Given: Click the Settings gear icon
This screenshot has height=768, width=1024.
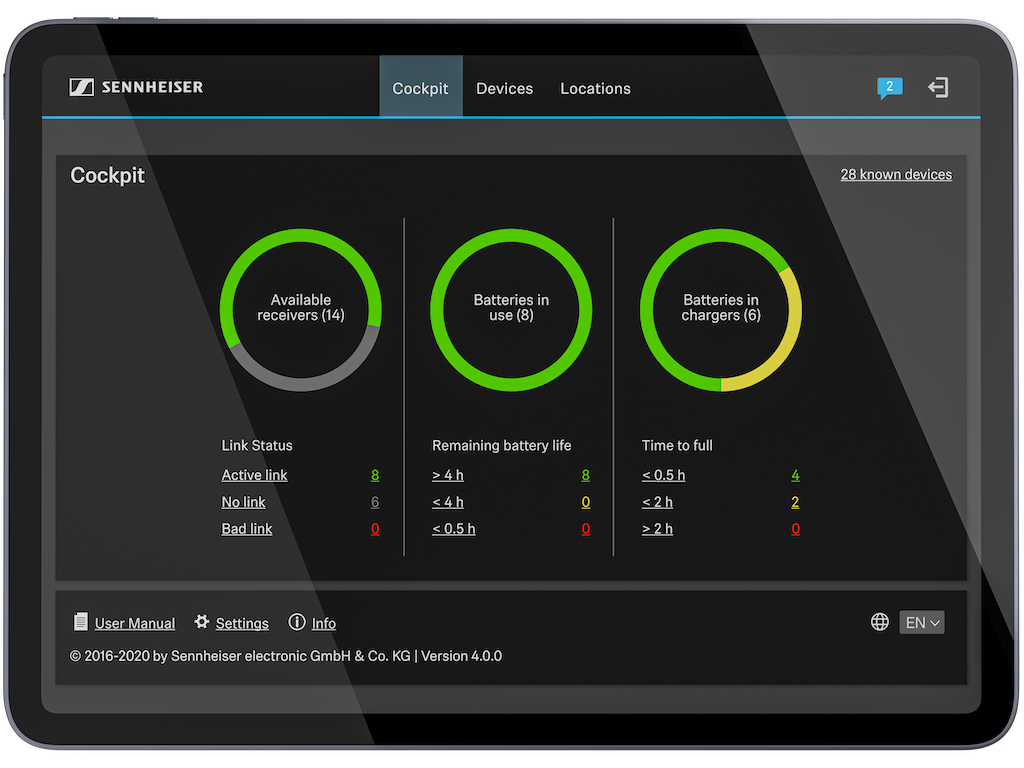Looking at the screenshot, I should point(202,622).
